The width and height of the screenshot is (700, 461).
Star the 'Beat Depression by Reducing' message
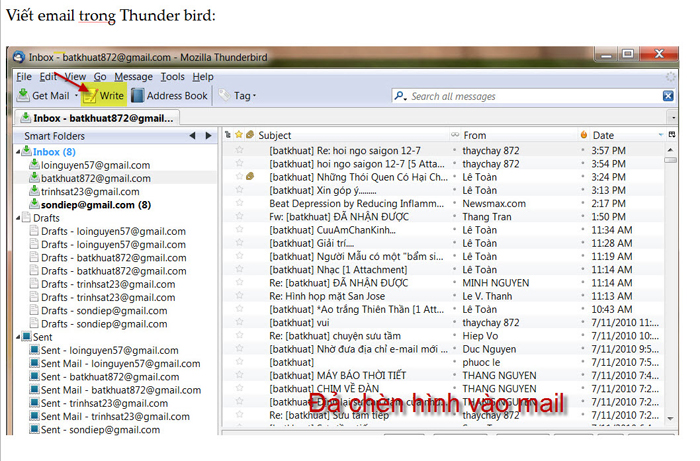pos(239,203)
